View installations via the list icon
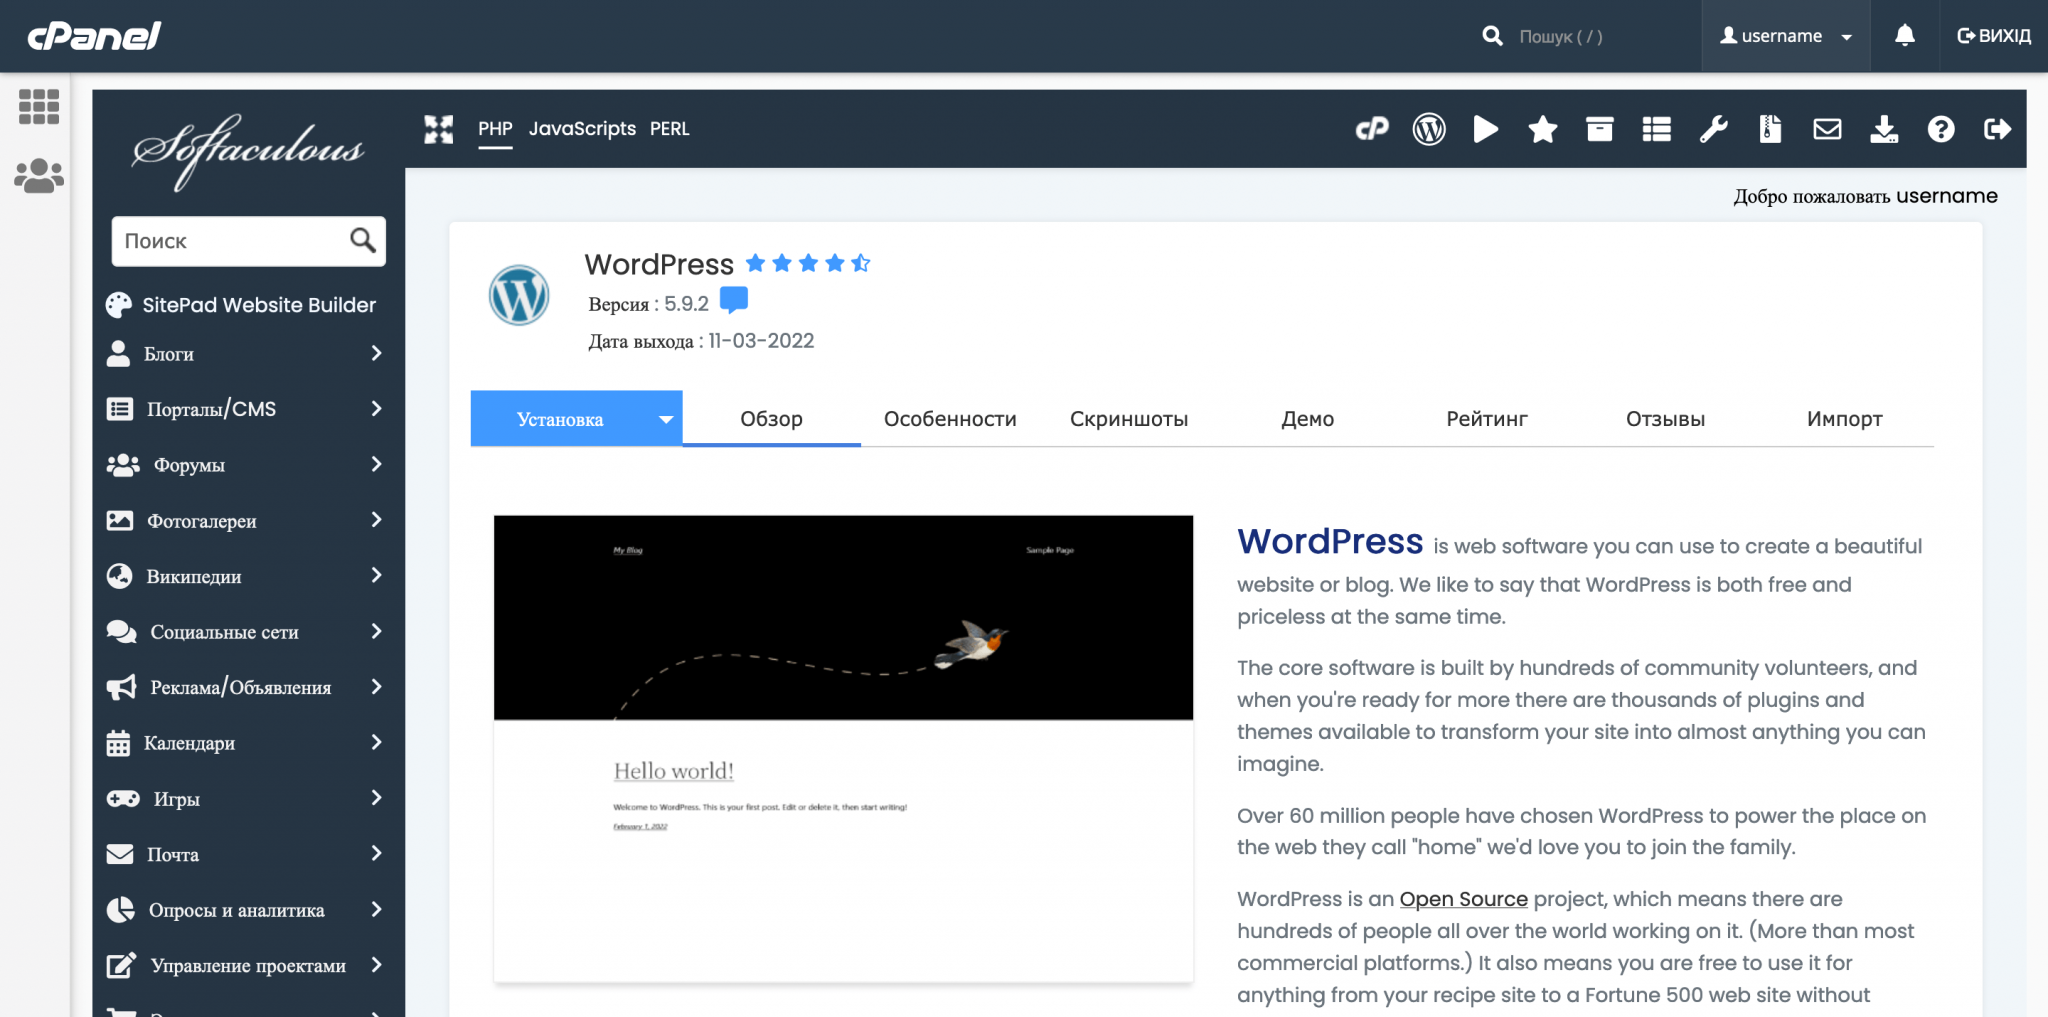The width and height of the screenshot is (2048, 1017). (x=1655, y=128)
